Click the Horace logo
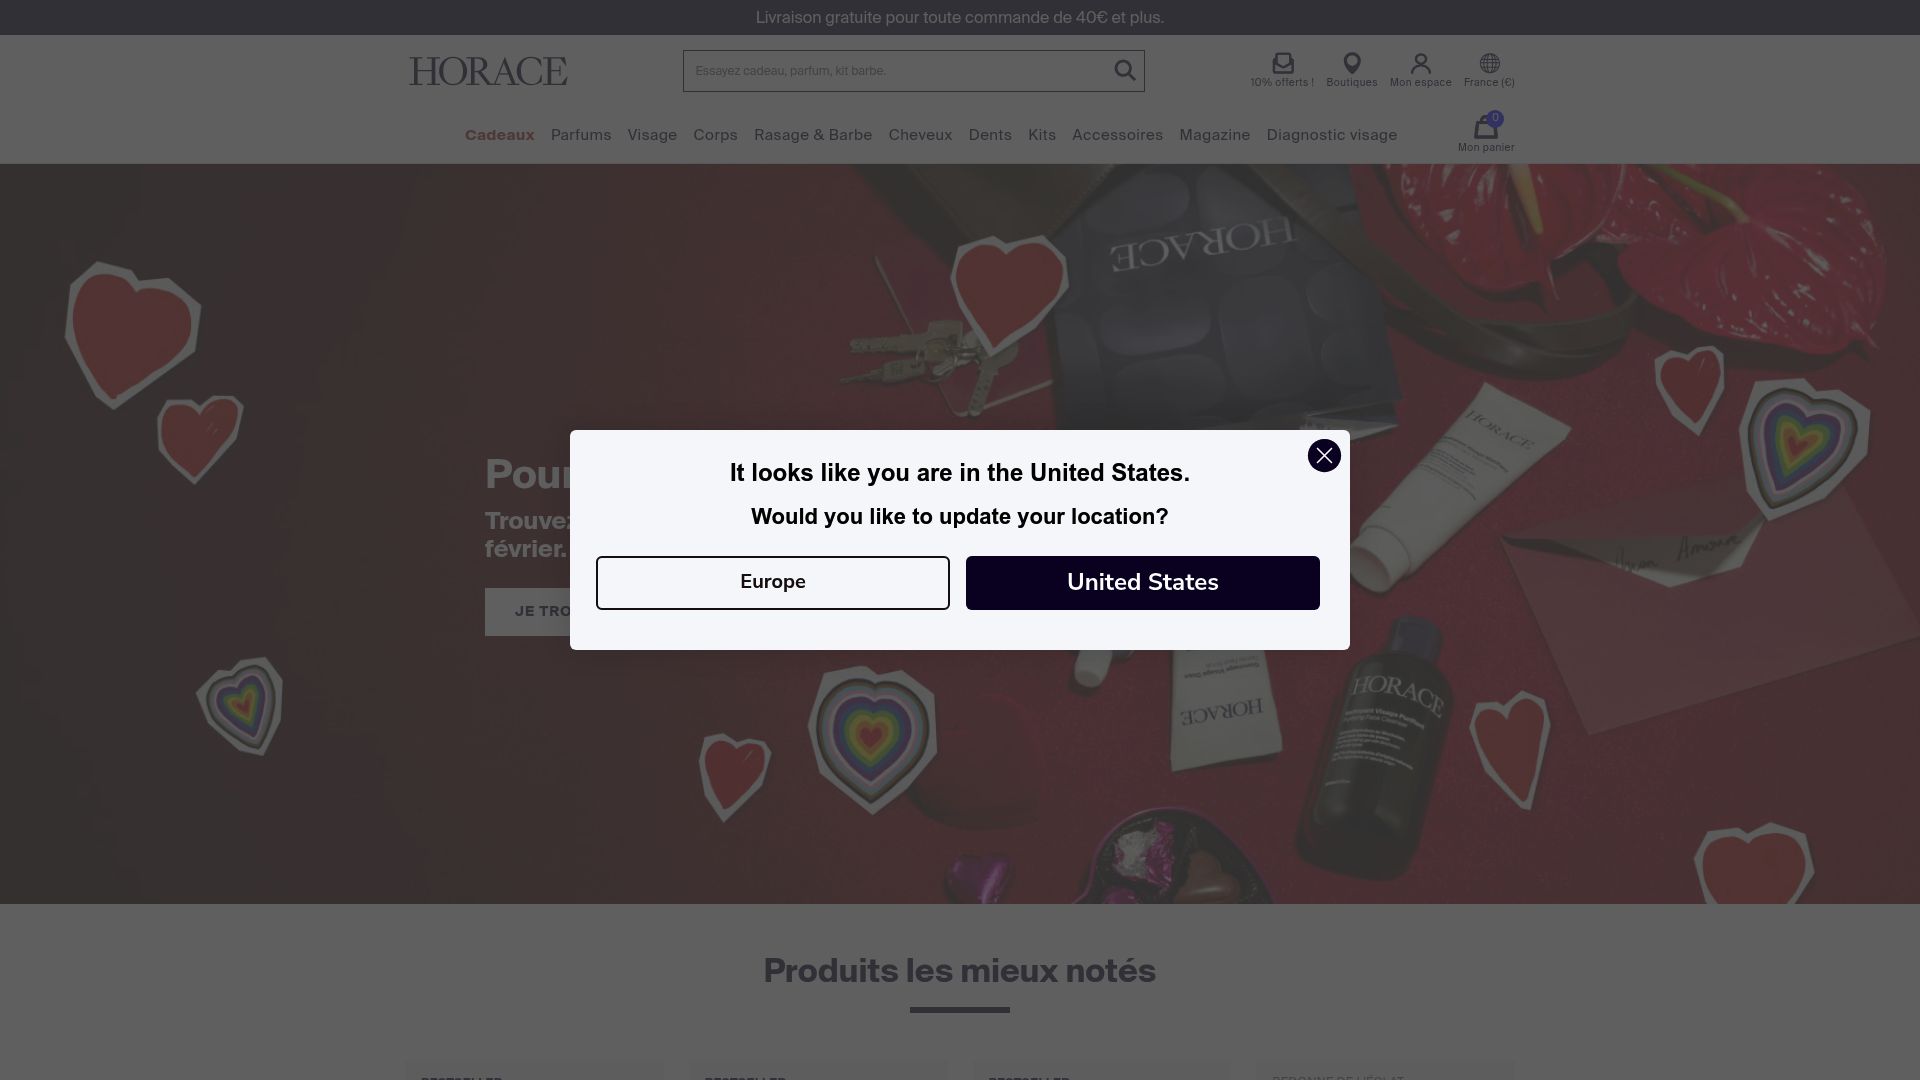This screenshot has height=1080, width=1920. click(488, 71)
